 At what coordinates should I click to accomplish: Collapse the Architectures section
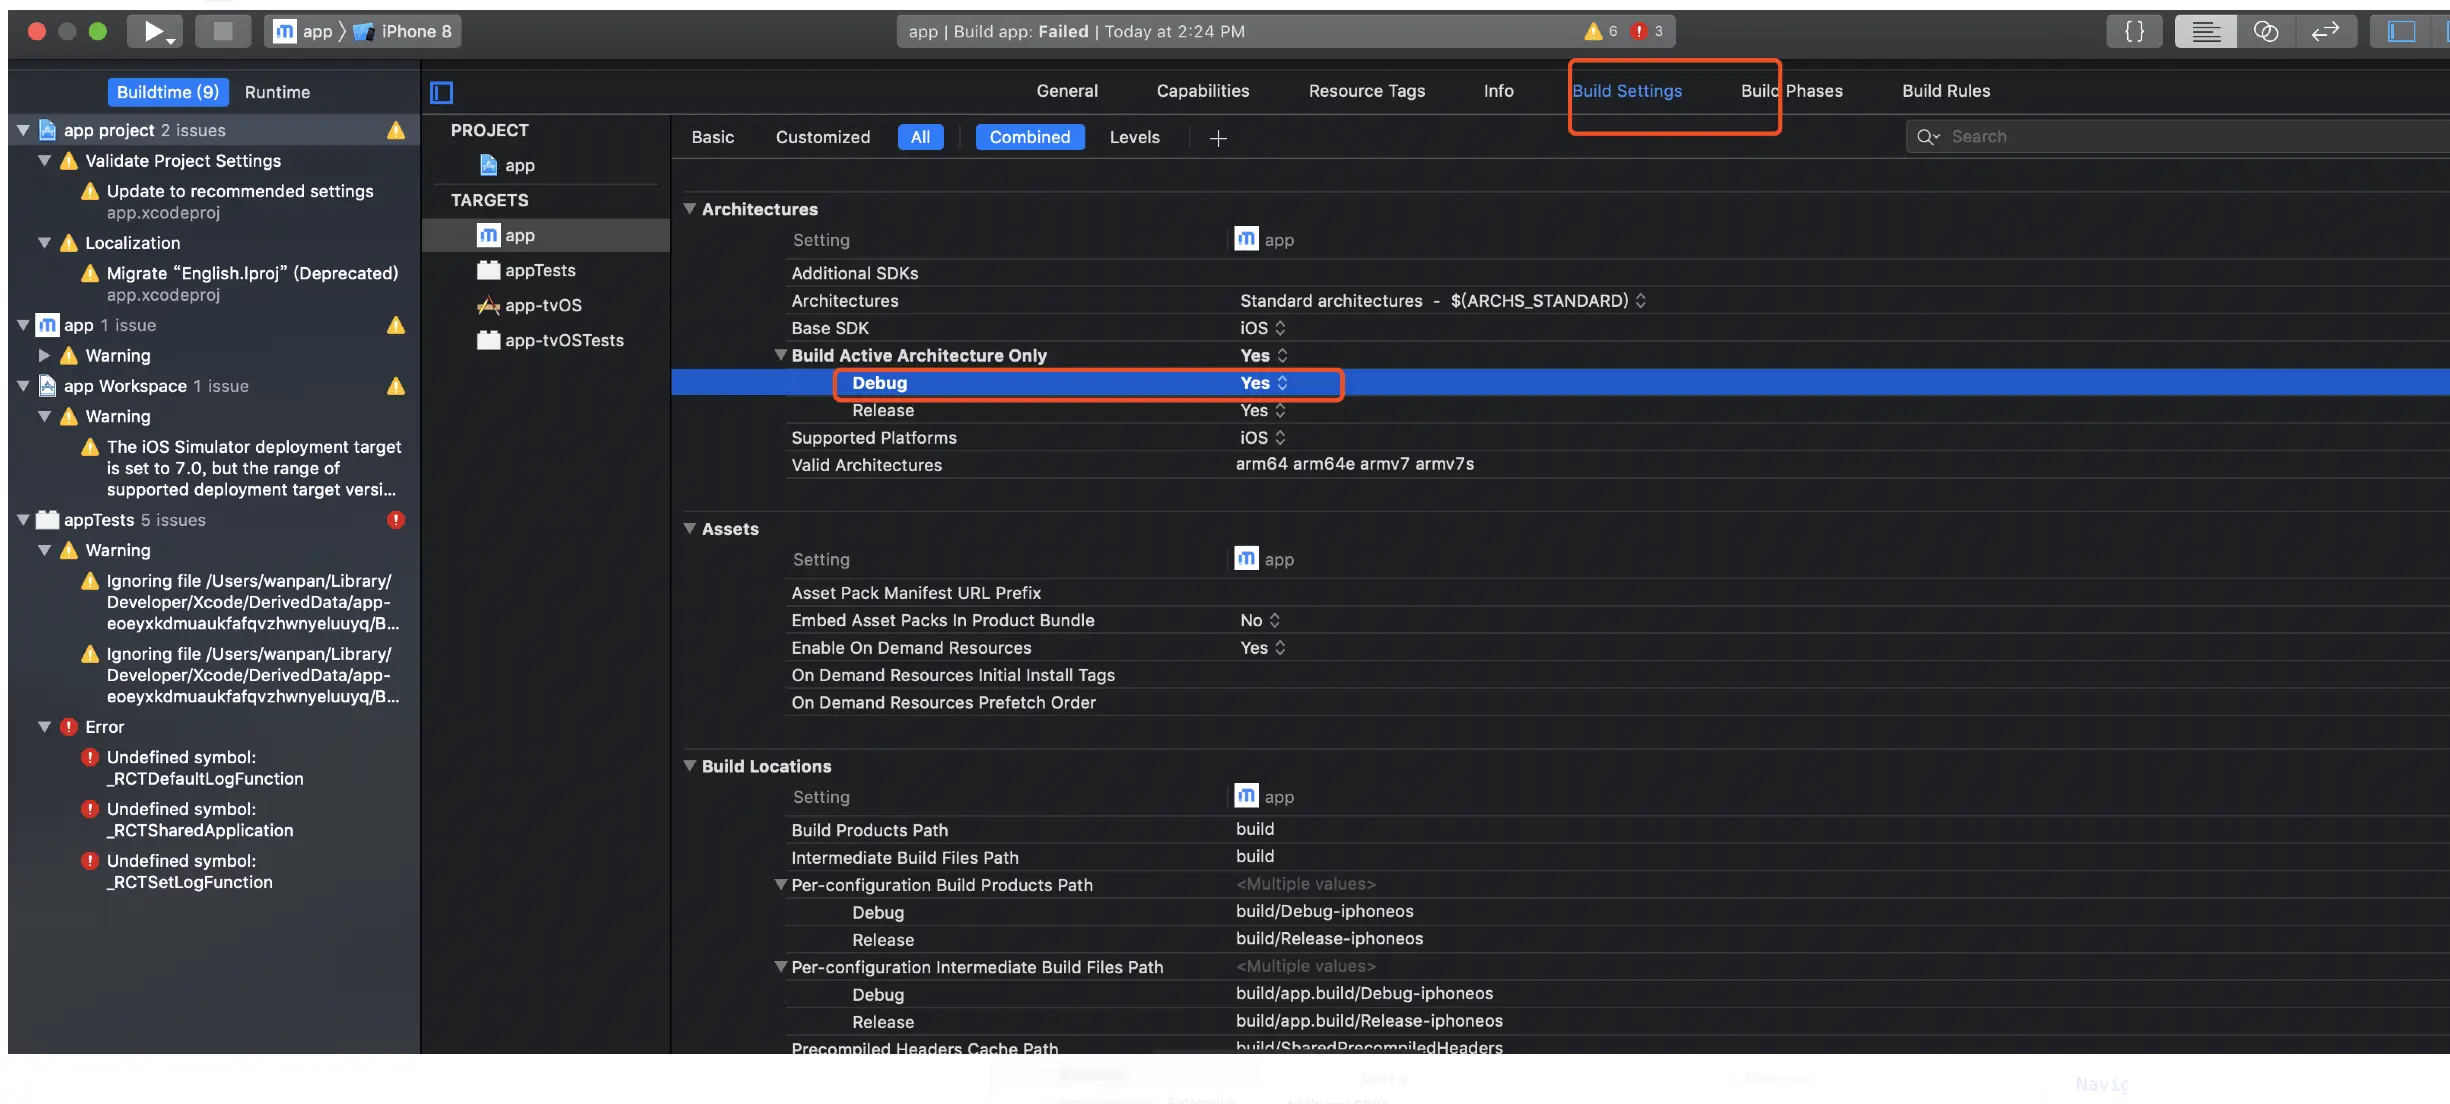(689, 209)
